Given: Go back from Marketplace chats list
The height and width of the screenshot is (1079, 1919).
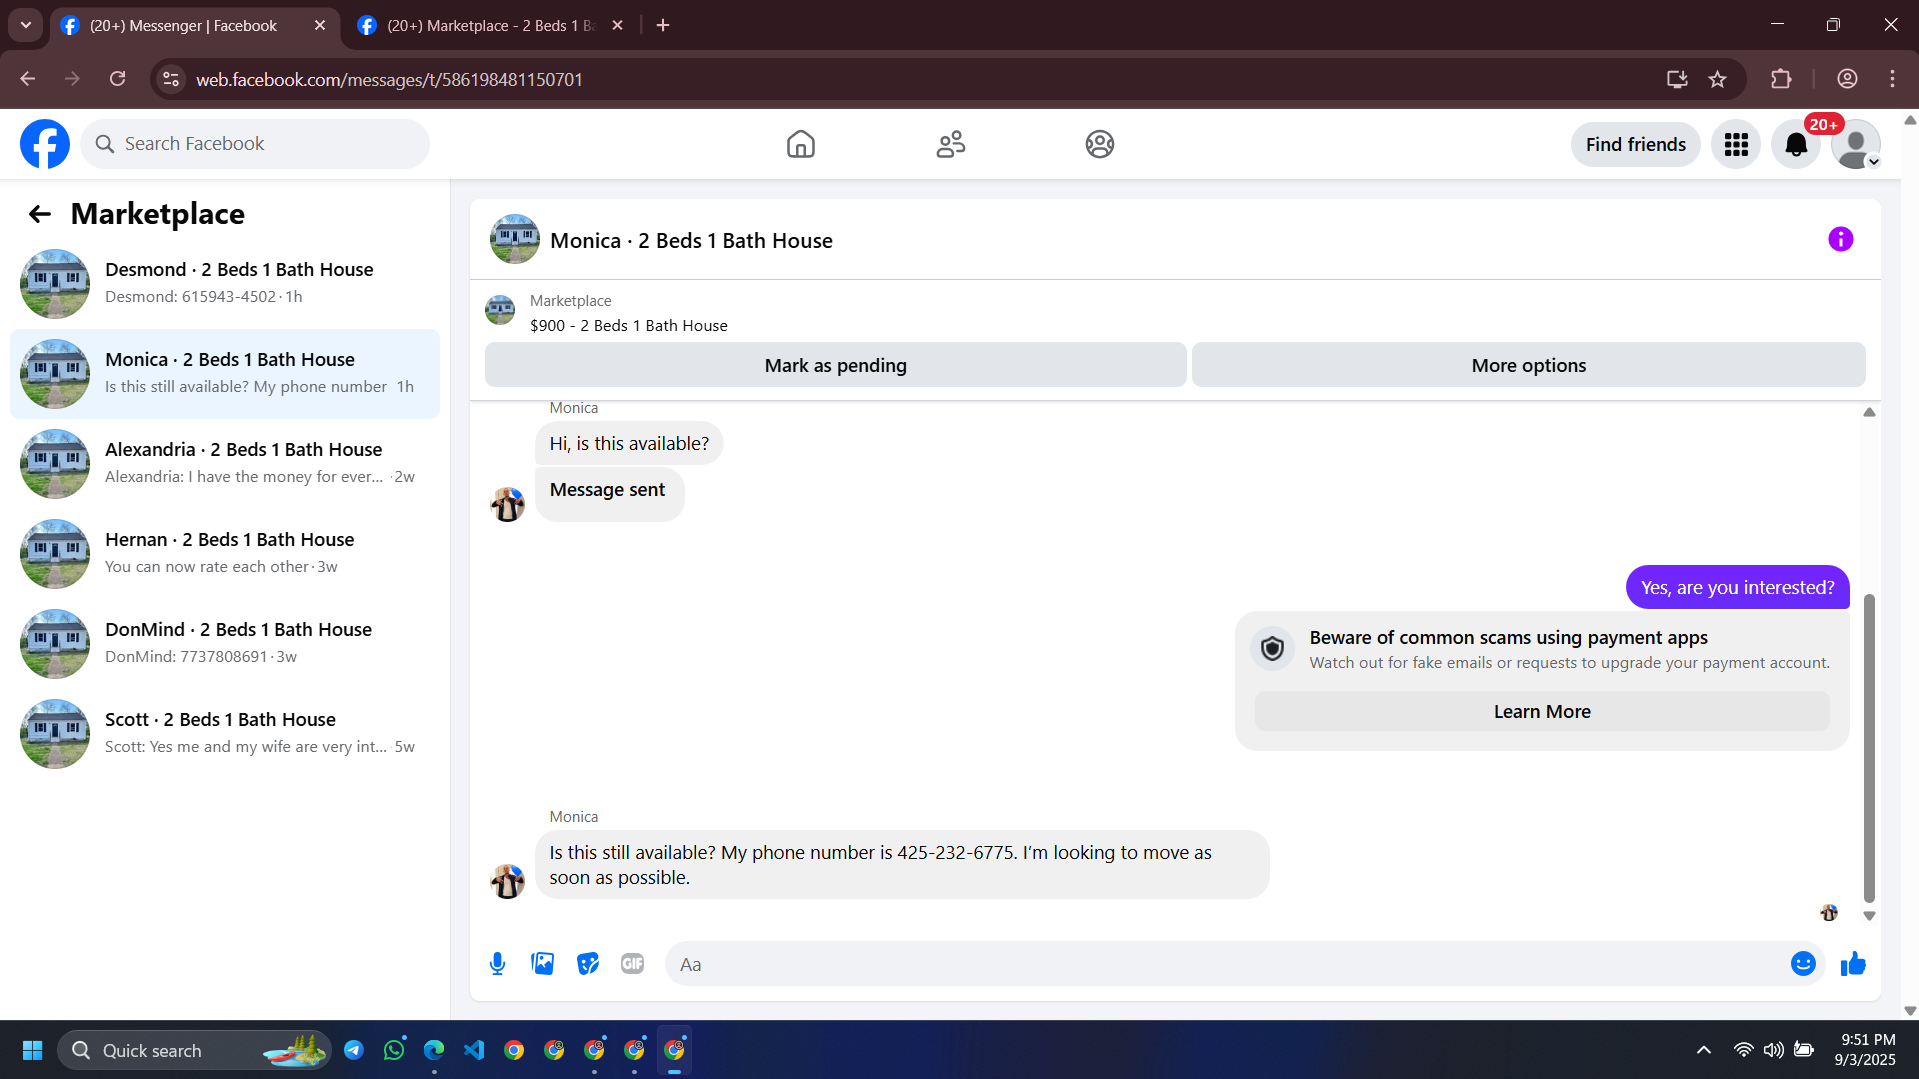Looking at the screenshot, I should click(x=39, y=214).
